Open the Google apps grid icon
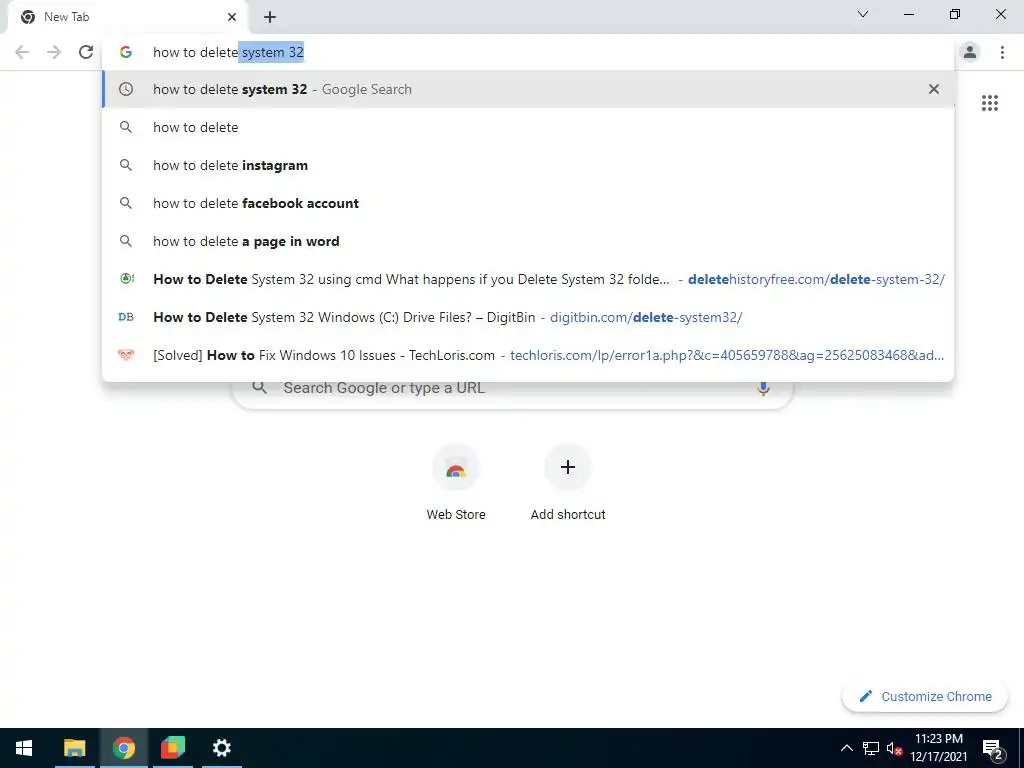 coord(989,103)
